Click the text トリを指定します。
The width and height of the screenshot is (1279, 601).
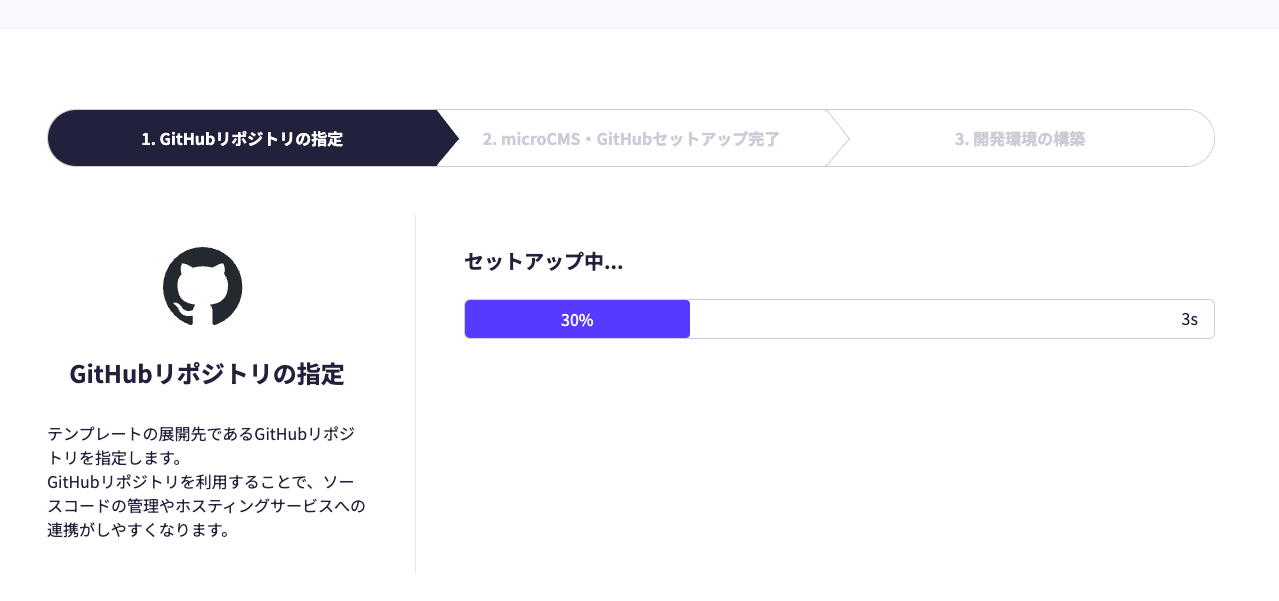(114, 458)
